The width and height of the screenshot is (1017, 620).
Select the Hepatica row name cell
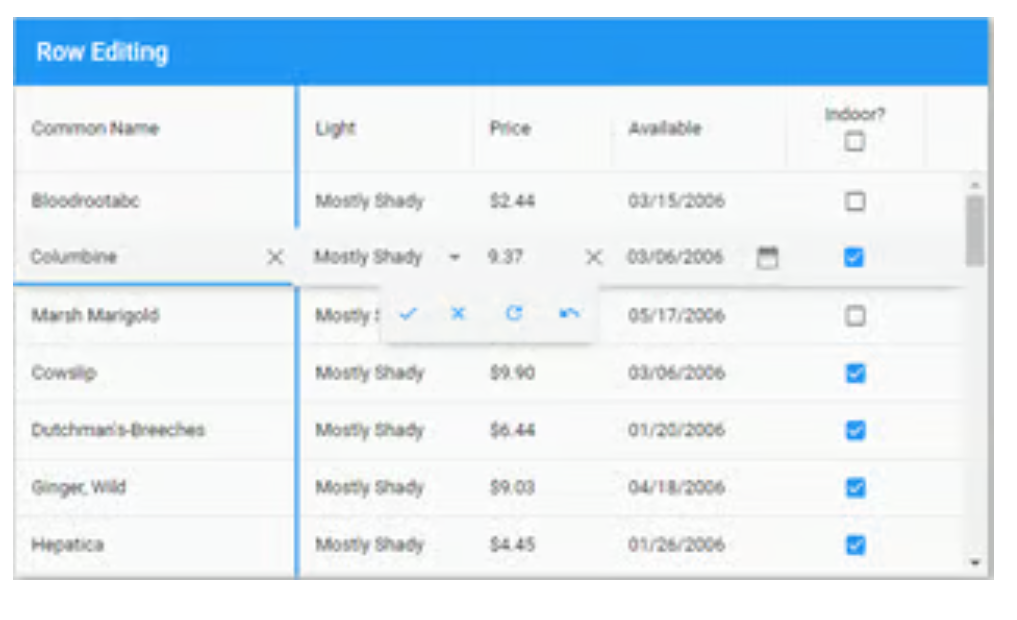pyautogui.click(x=68, y=545)
